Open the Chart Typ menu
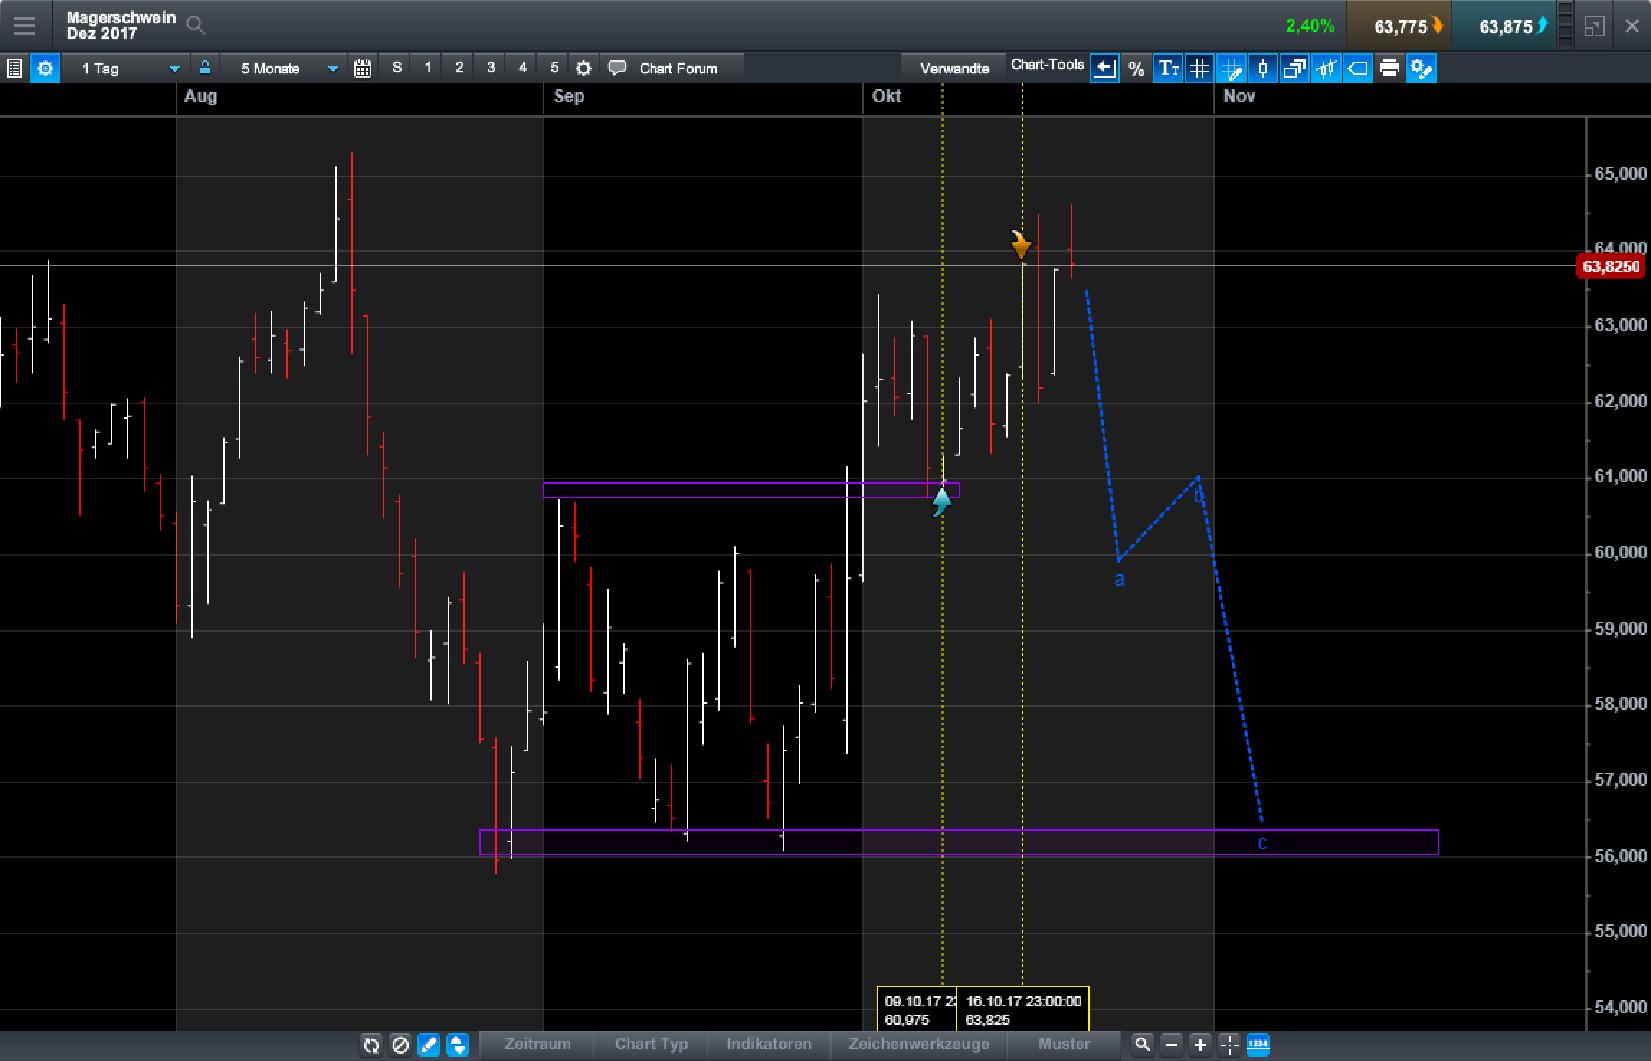The image size is (1651, 1061). click(651, 1044)
